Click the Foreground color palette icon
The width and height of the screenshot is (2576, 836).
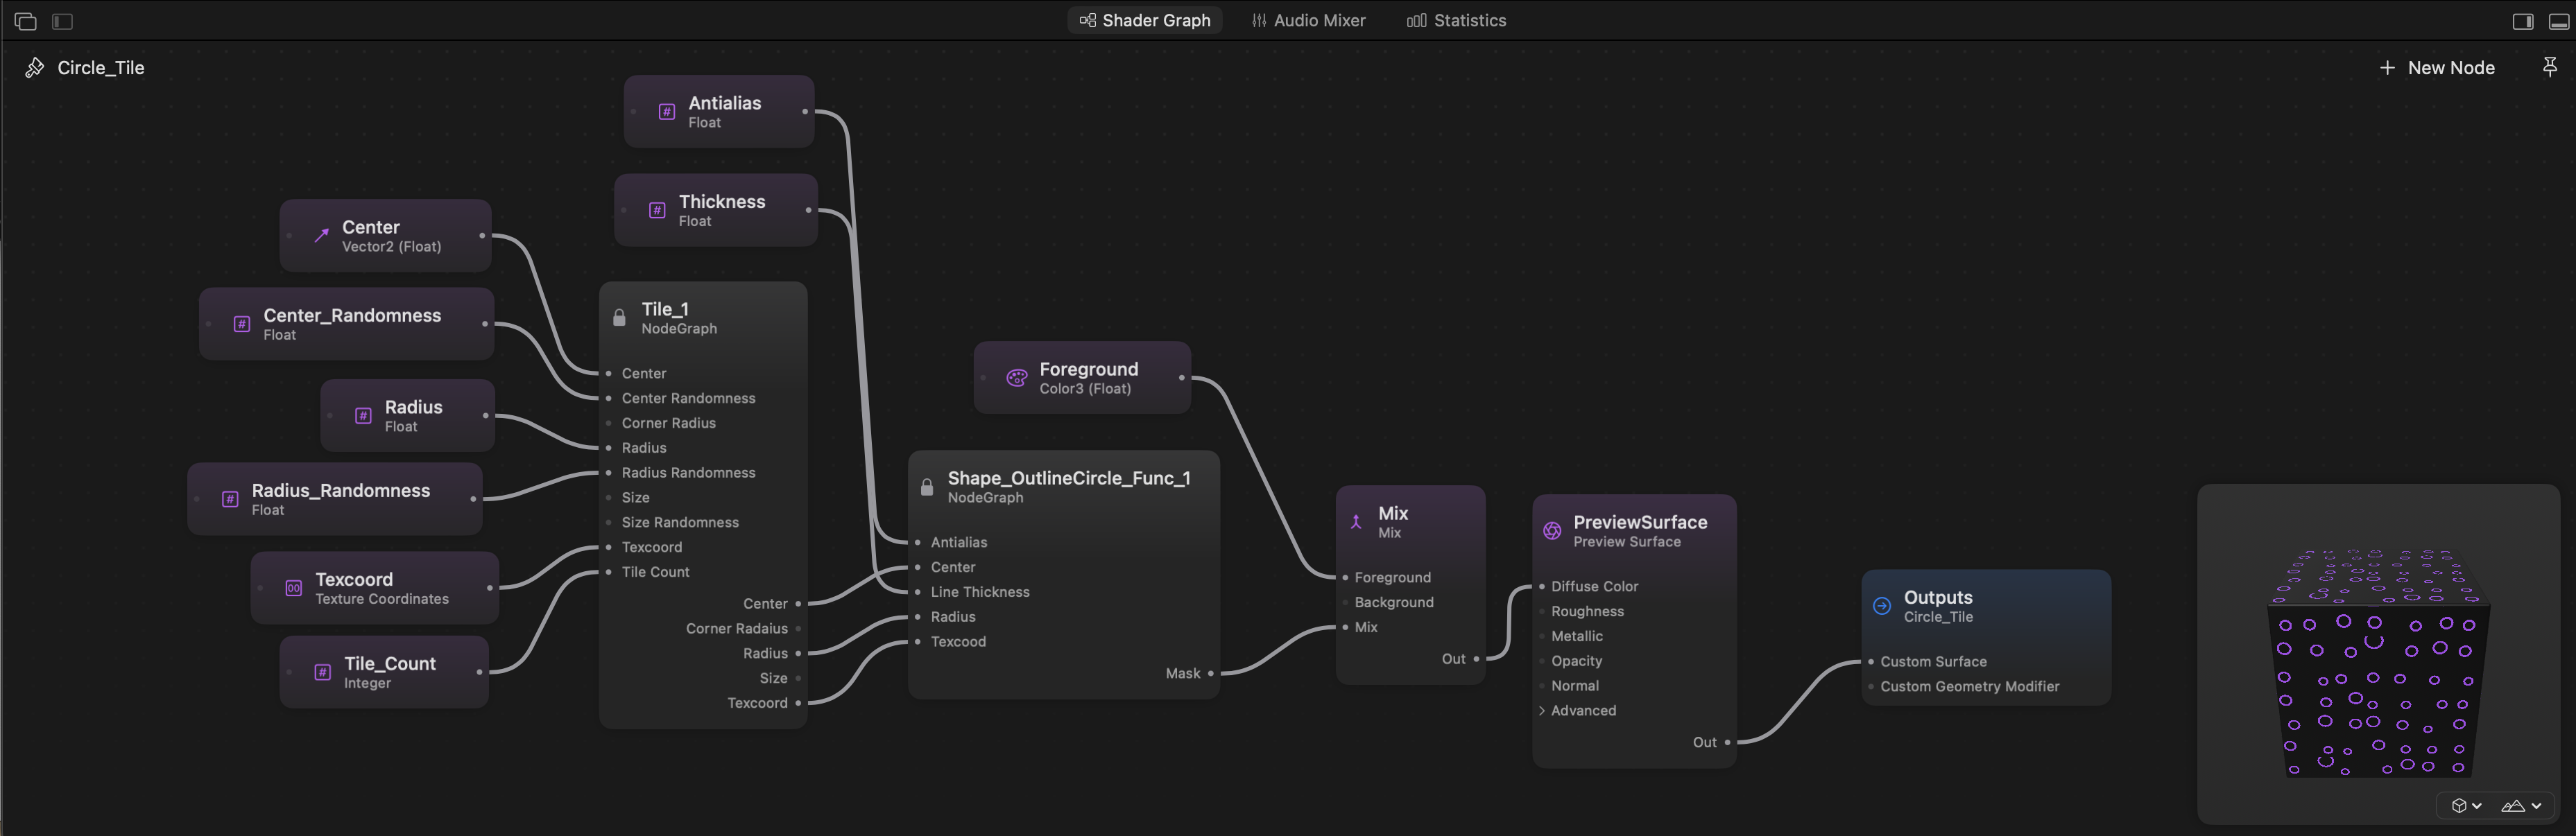click(x=1016, y=378)
